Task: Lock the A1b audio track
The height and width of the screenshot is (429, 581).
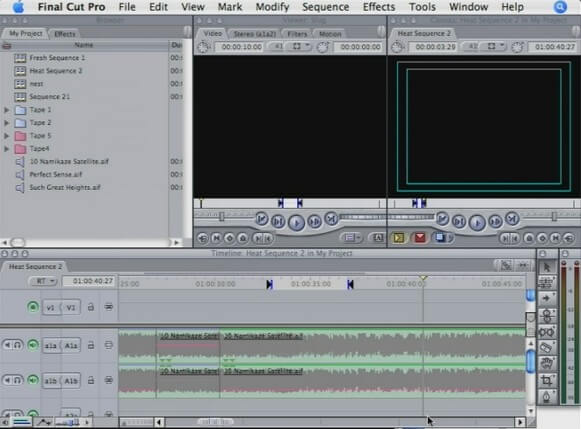Action: click(x=90, y=380)
